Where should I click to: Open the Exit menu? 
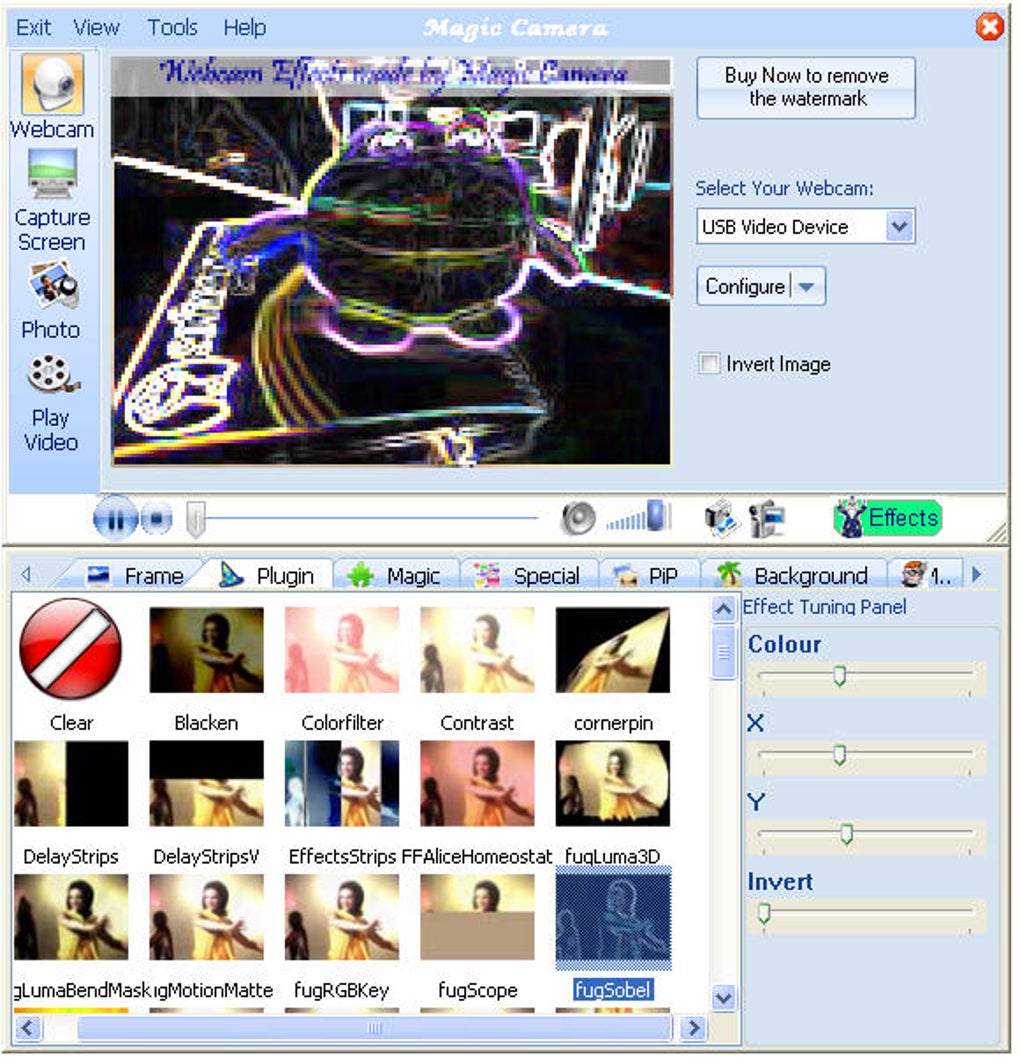[33, 28]
